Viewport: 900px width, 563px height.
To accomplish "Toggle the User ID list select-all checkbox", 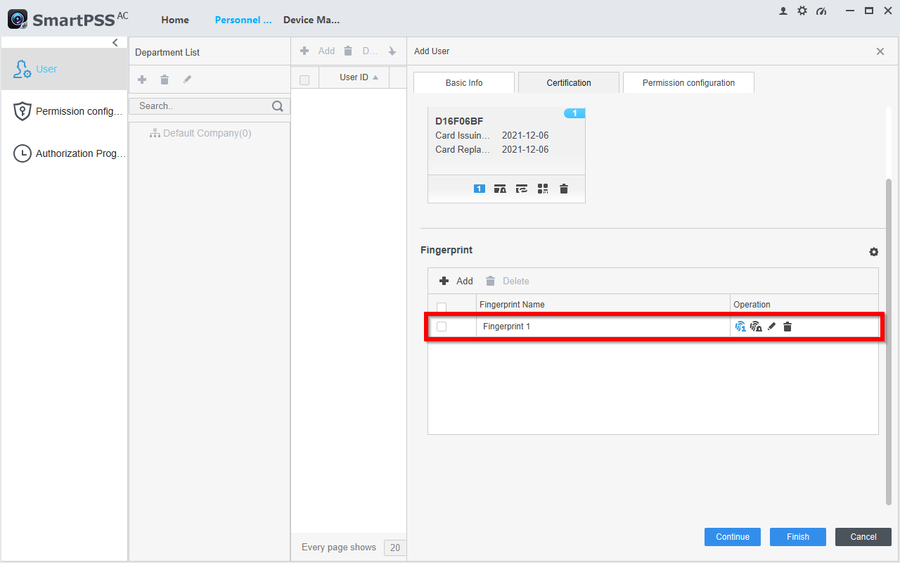I will pyautogui.click(x=305, y=79).
